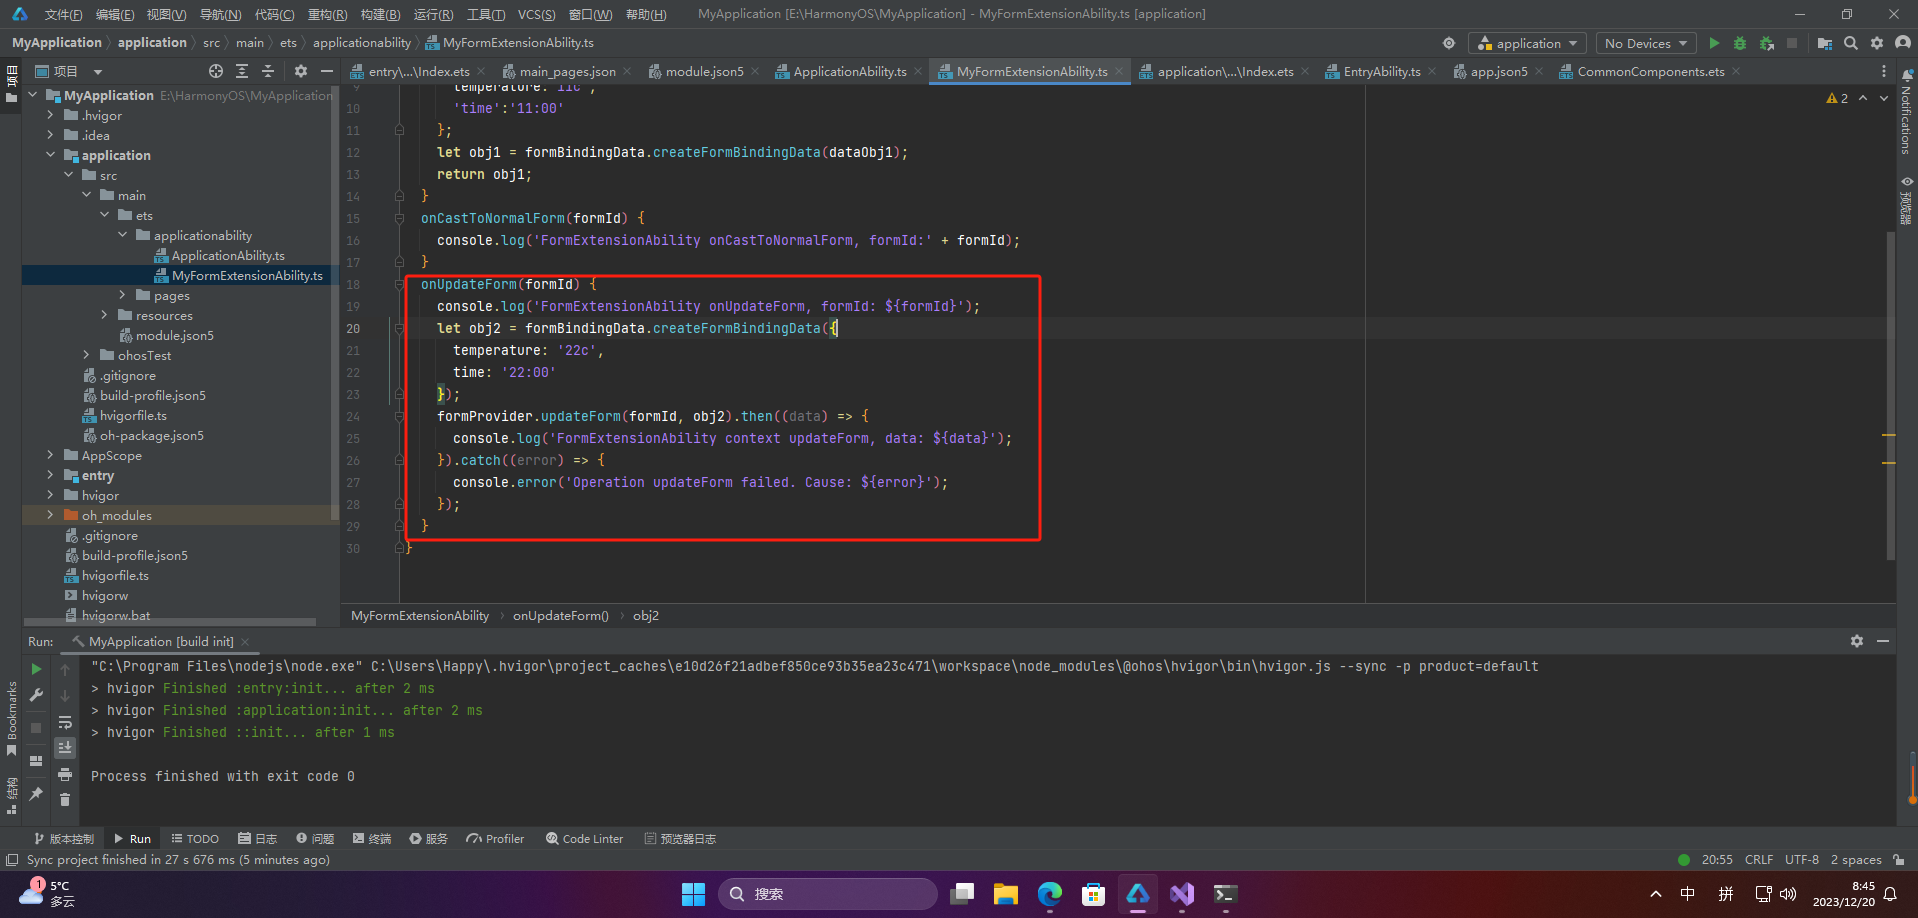Screen dimensions: 1918x918
Task: Open the Code Linter tool window
Action: pyautogui.click(x=584, y=839)
